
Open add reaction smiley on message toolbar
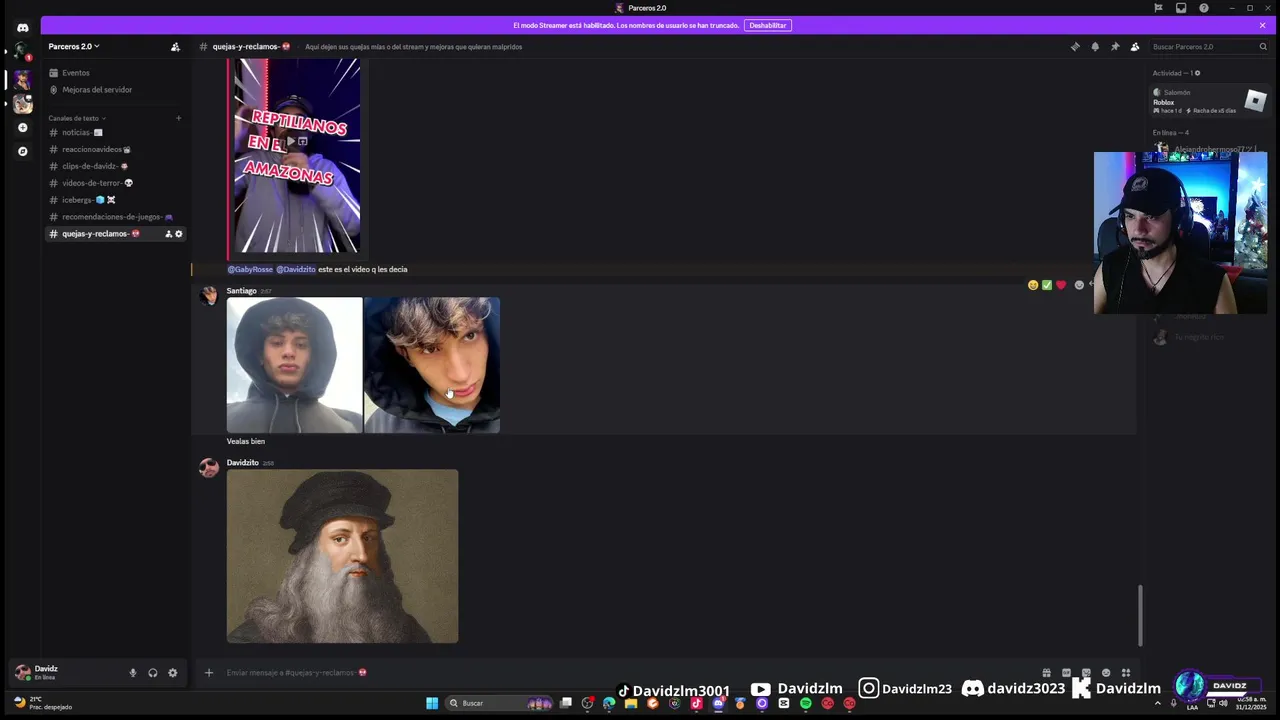click(1079, 285)
